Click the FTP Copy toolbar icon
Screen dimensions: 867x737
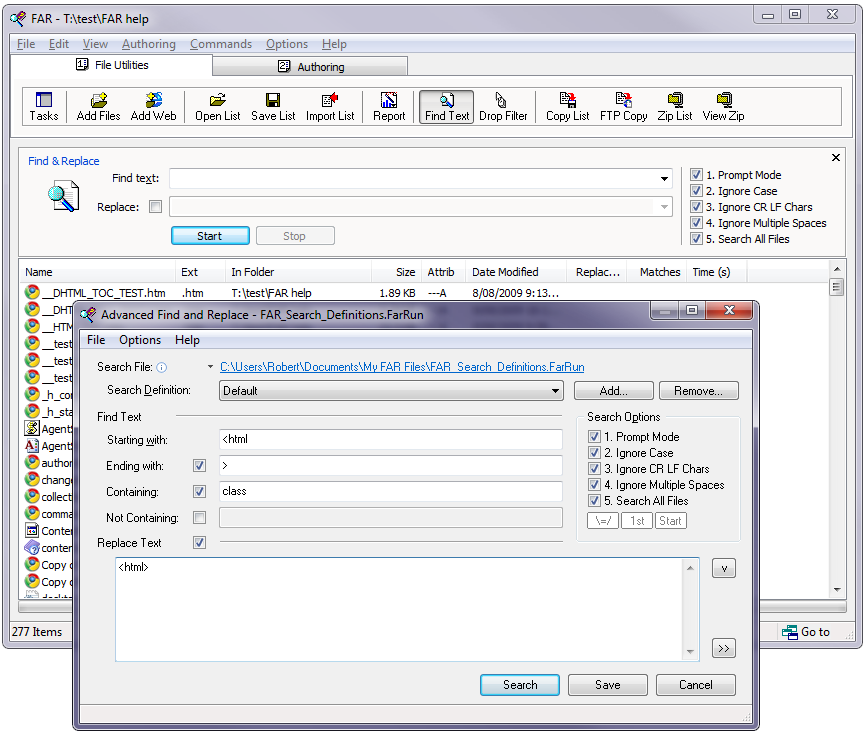(x=623, y=106)
